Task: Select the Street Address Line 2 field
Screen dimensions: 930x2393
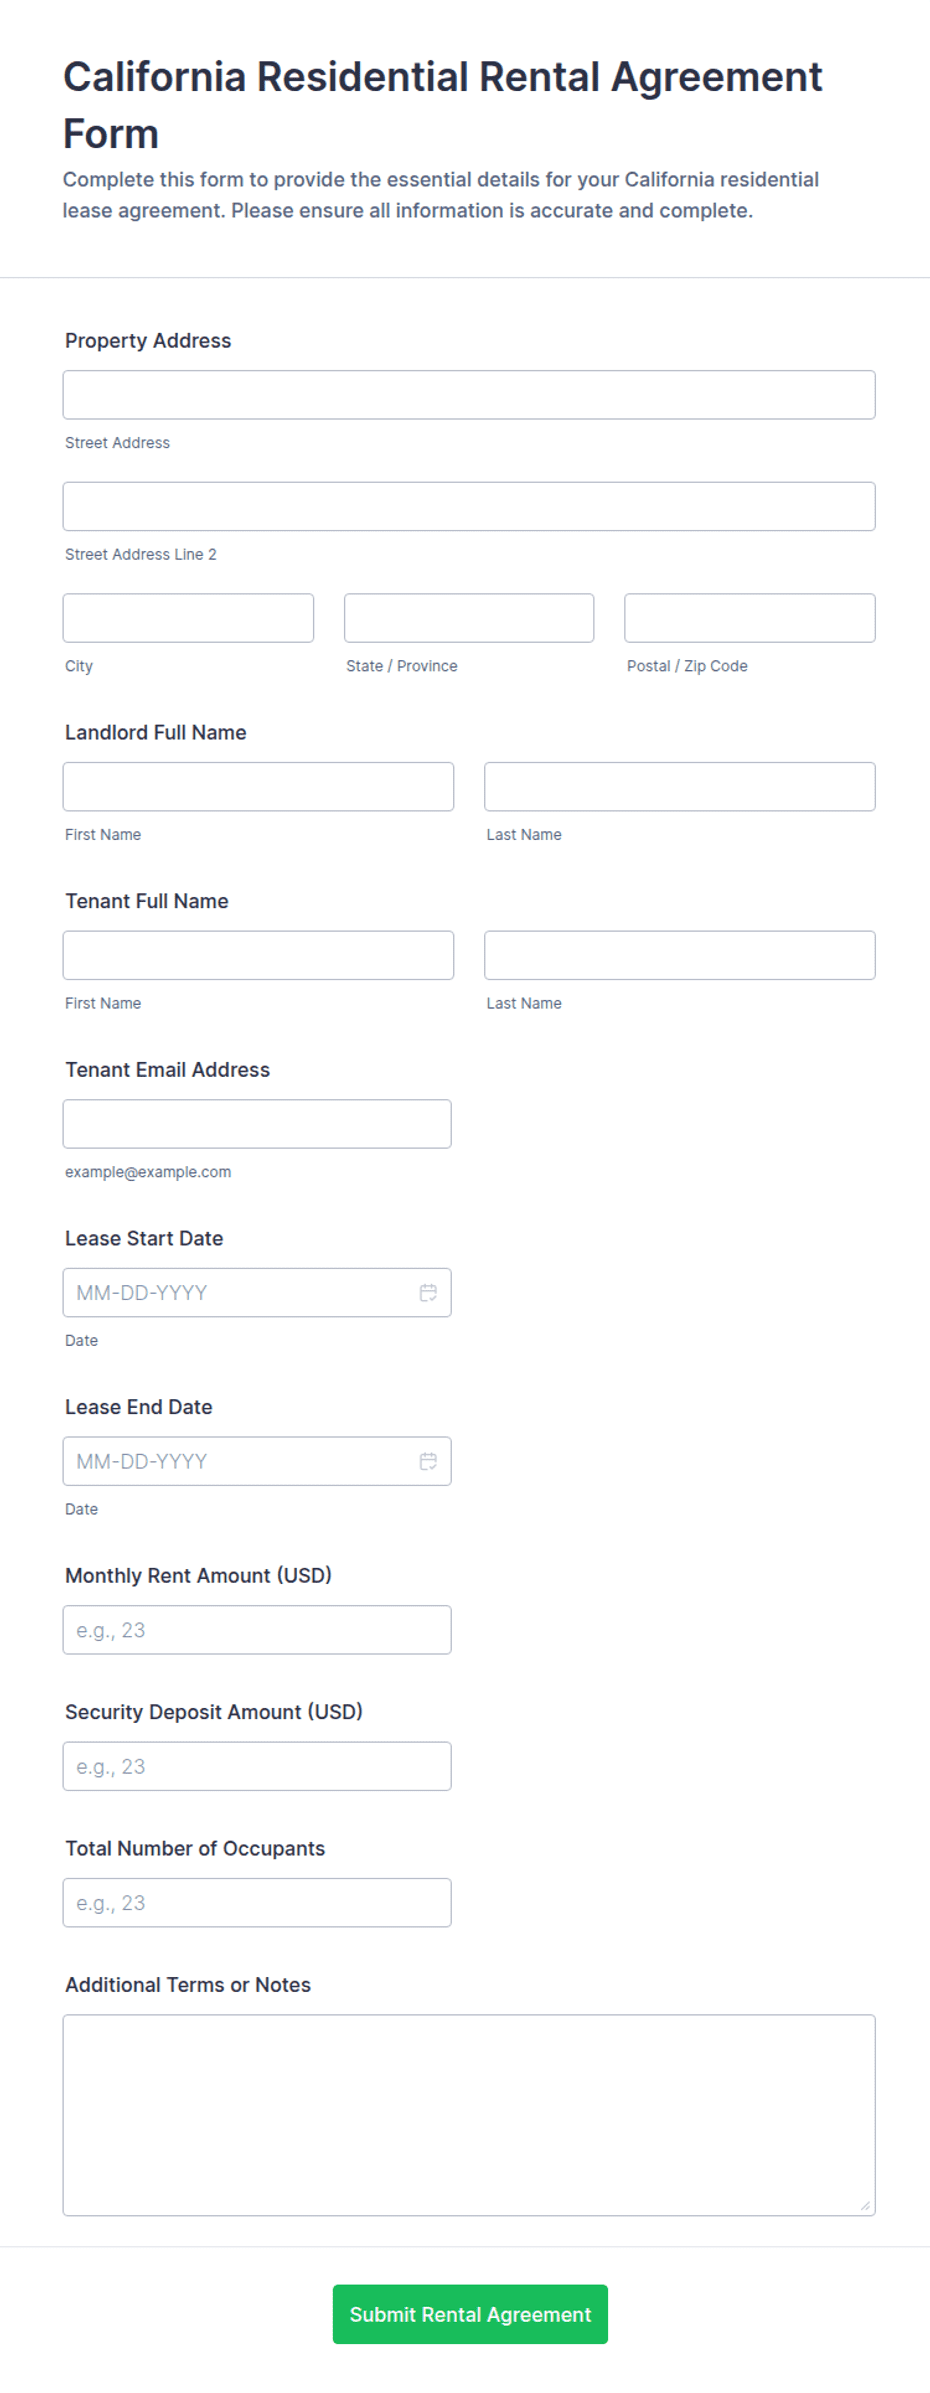Action: pos(469,506)
